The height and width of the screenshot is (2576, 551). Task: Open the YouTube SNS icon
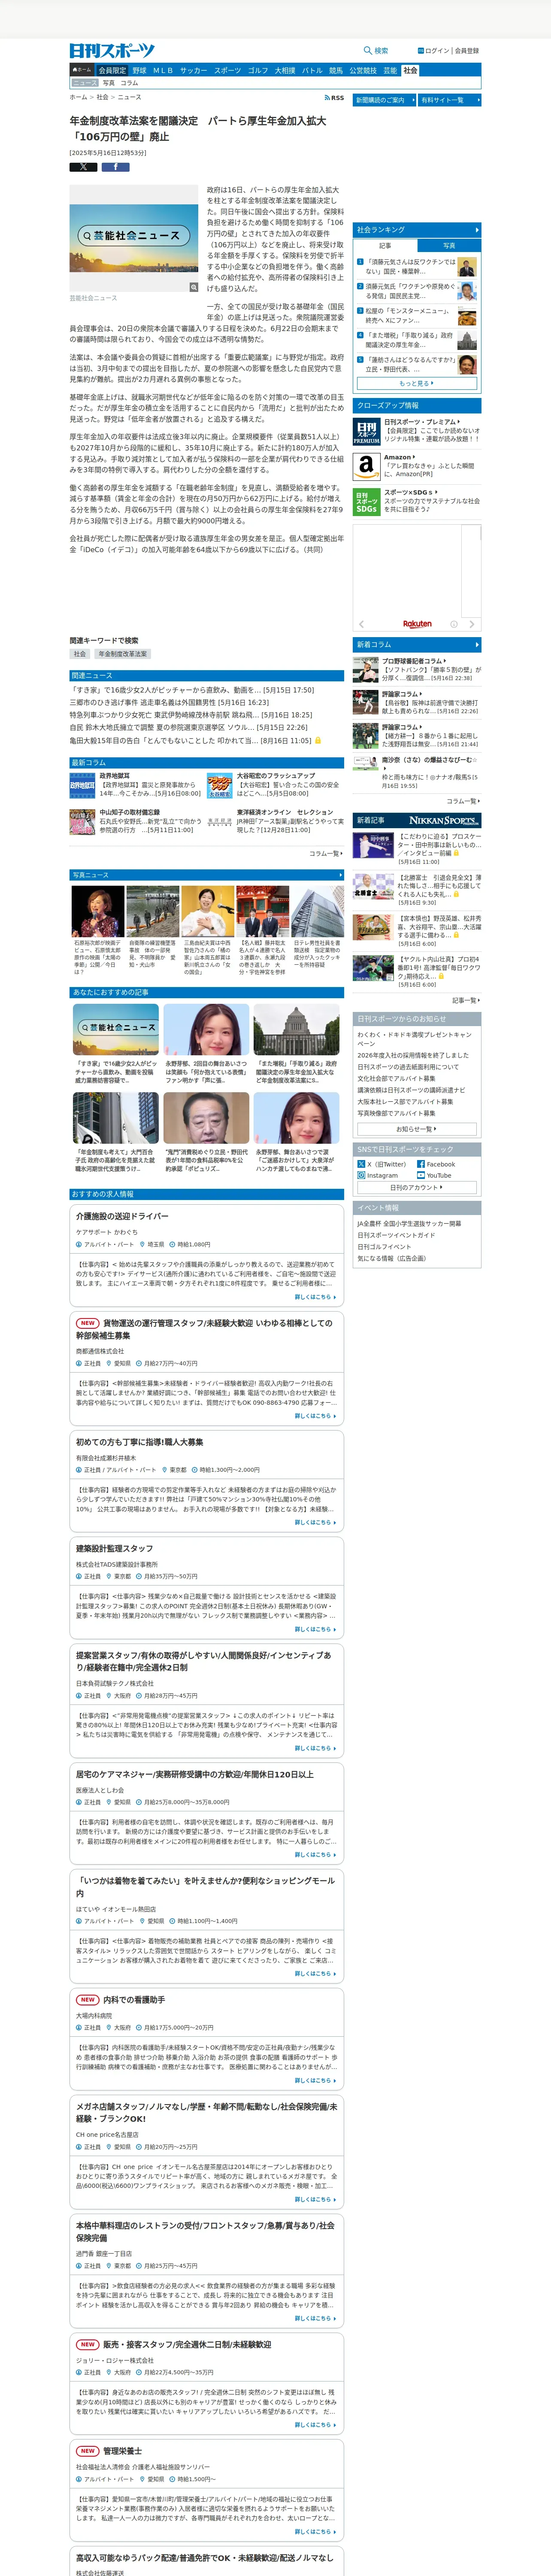click(421, 1175)
